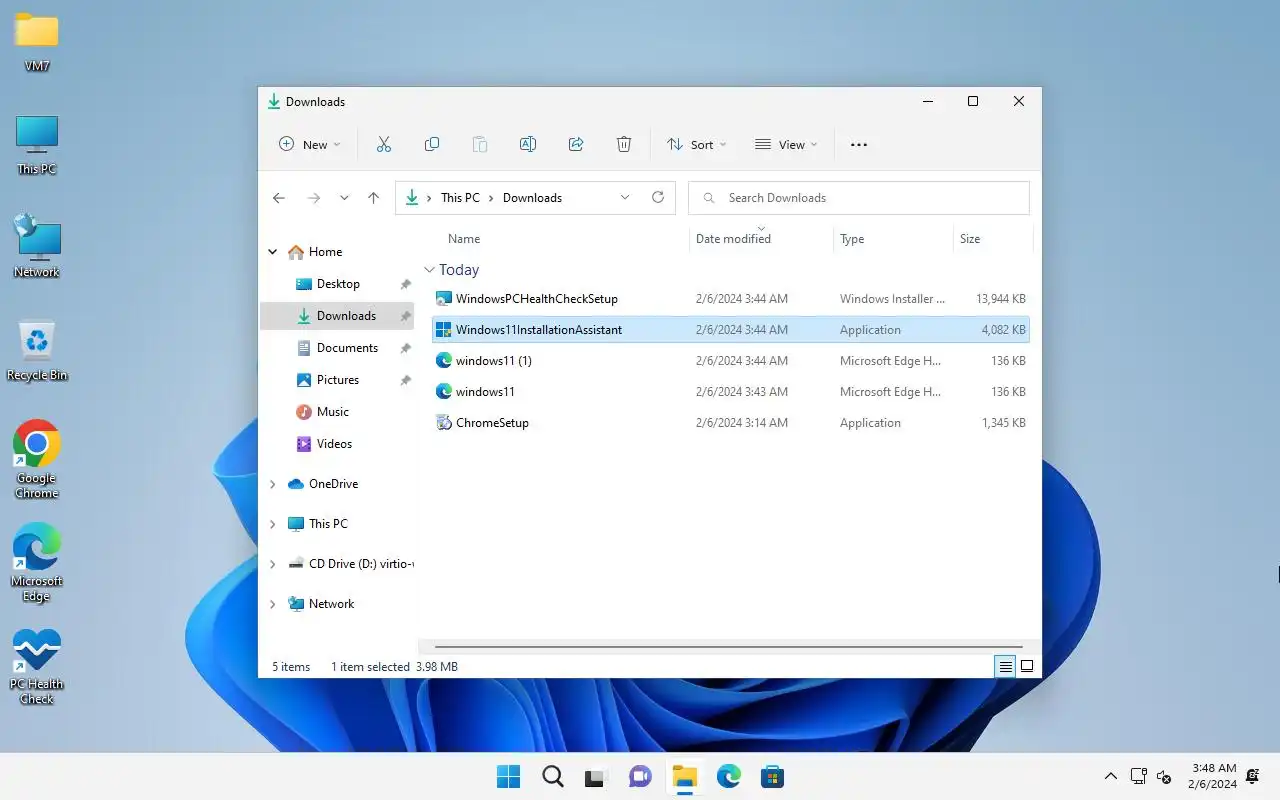This screenshot has height=800, width=1280.
Task: Open the New dropdown menu
Action: point(309,145)
